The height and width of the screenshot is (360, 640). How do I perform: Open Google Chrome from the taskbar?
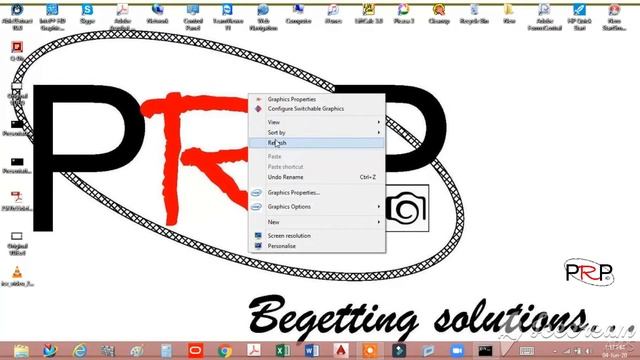pos(224,351)
